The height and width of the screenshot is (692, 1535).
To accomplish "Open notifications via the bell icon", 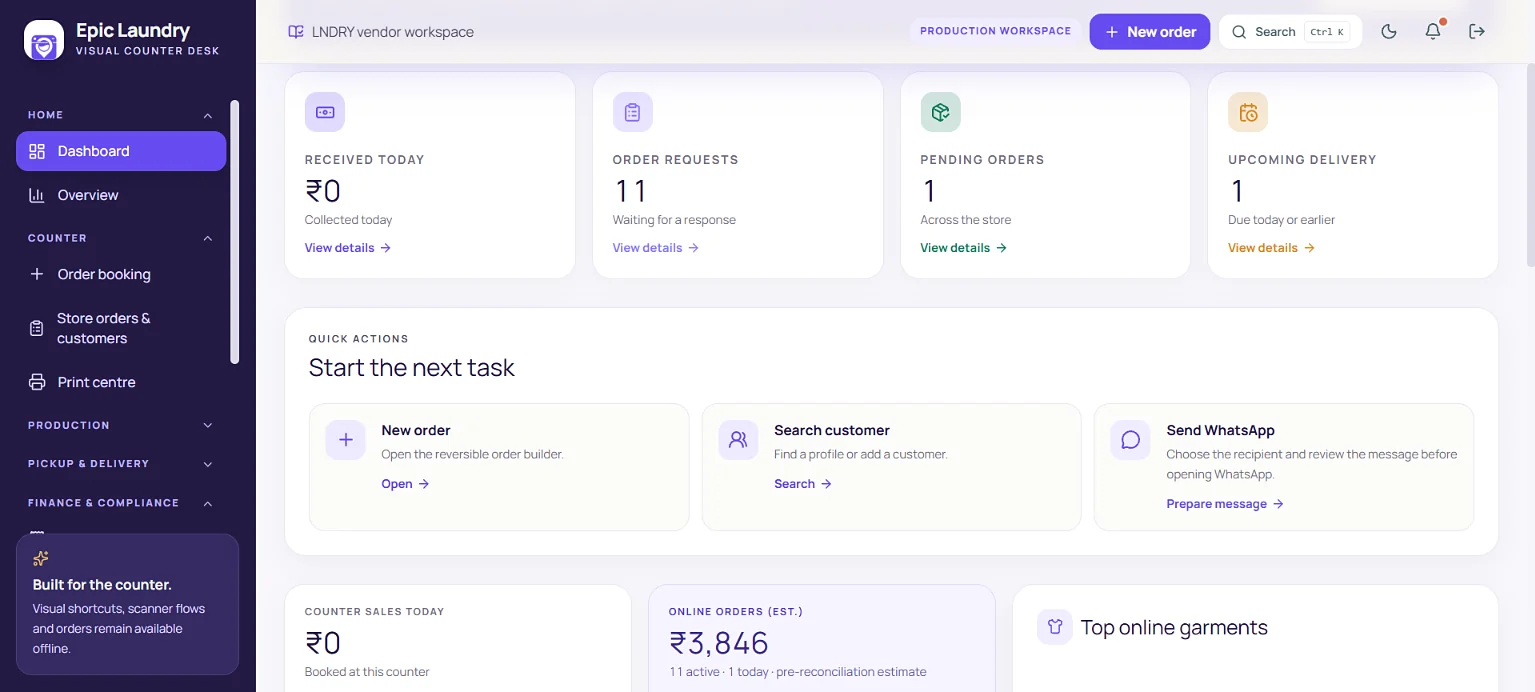I will pyautogui.click(x=1433, y=31).
